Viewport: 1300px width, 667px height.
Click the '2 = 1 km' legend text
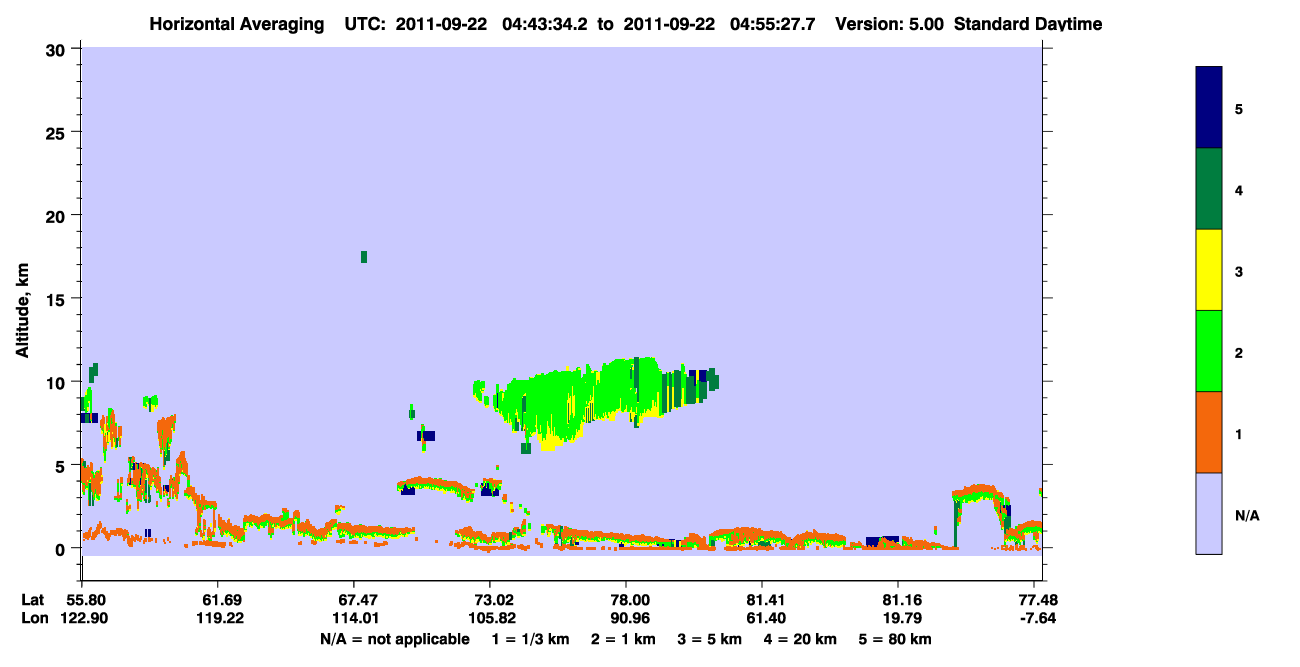pyautogui.click(x=623, y=639)
